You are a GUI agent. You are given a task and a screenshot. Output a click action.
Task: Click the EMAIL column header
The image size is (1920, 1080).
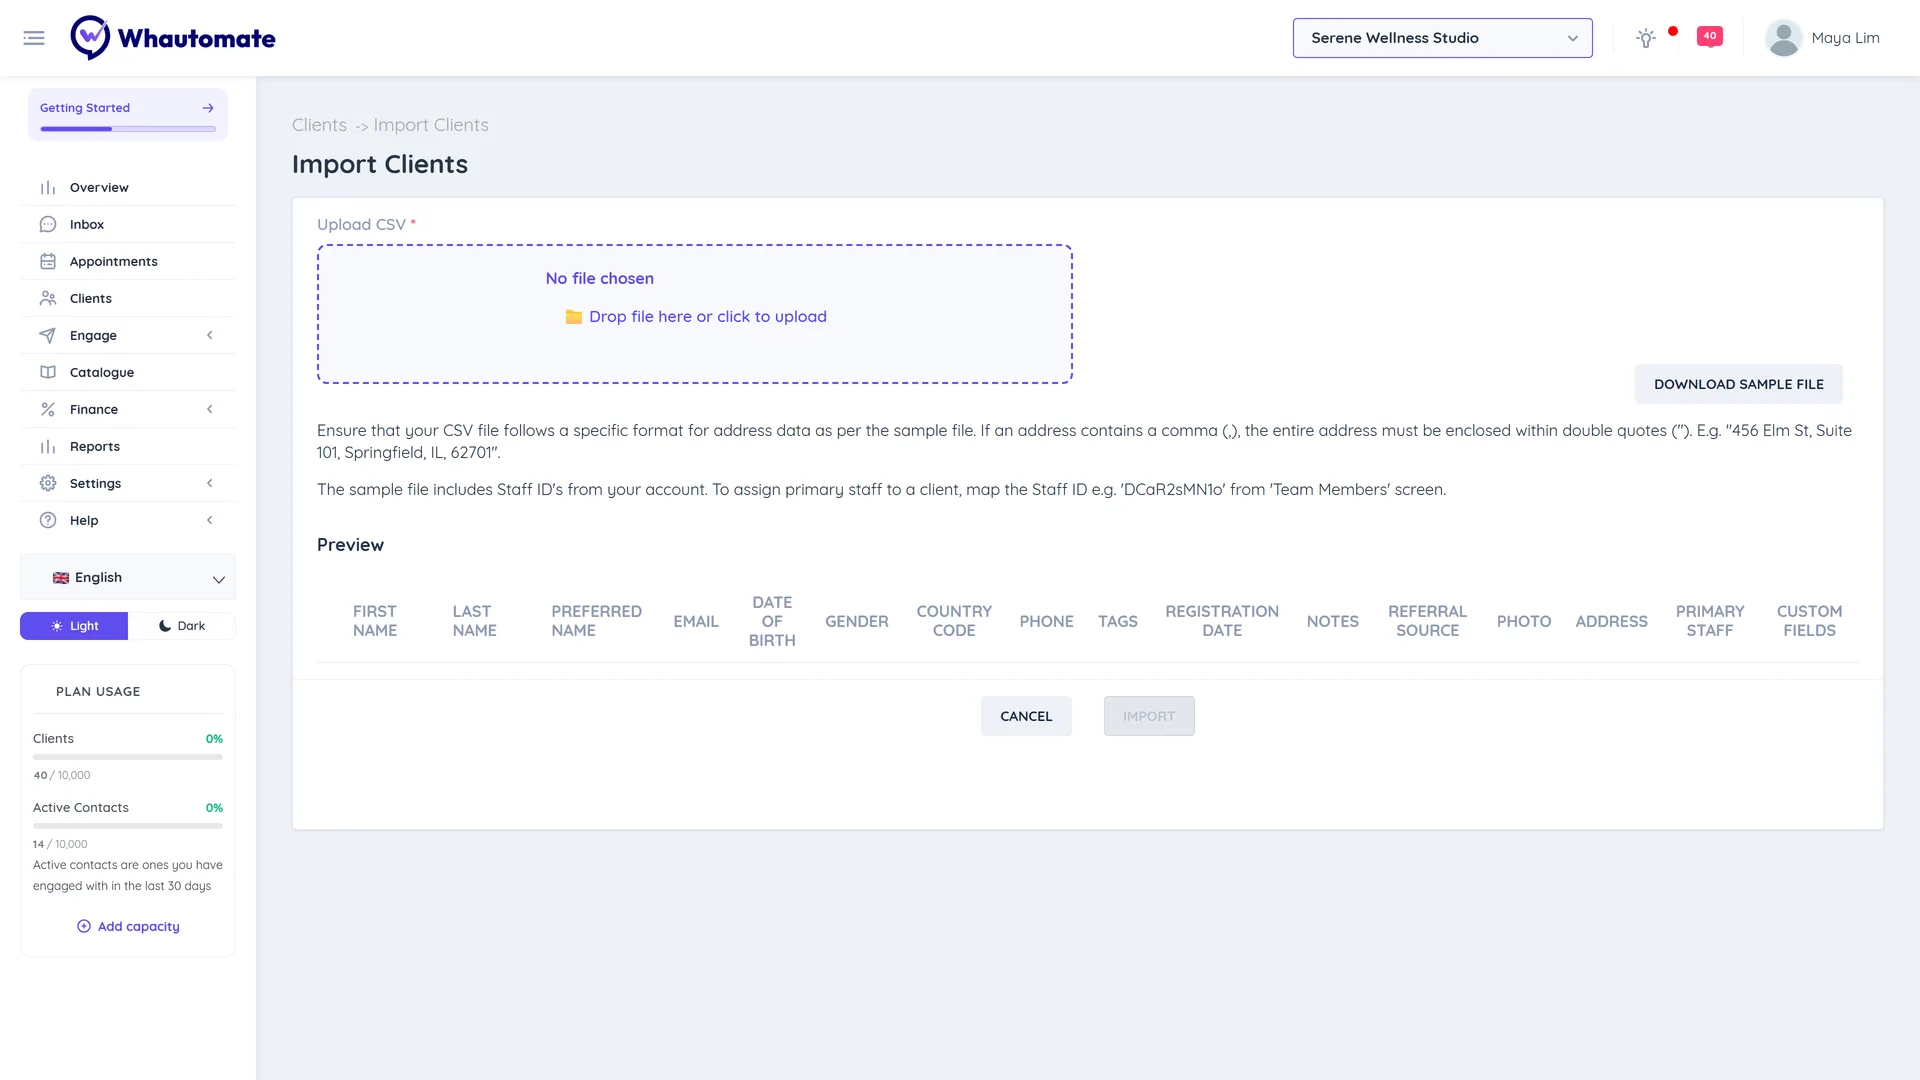pos(696,622)
